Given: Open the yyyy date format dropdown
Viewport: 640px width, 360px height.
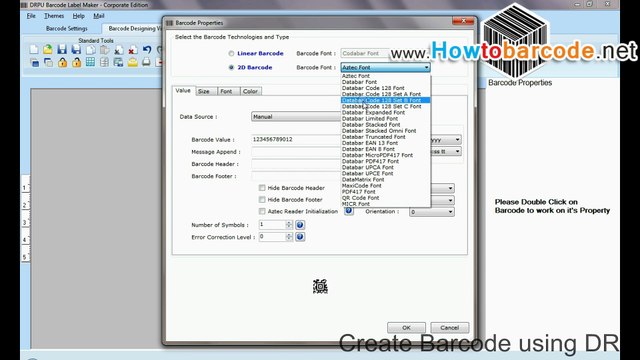Looking at the screenshot, I should coord(446,140).
